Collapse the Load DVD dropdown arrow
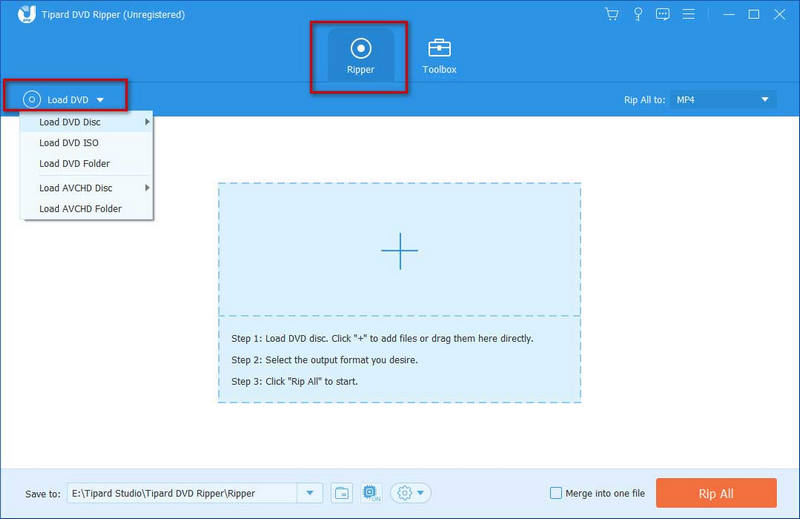Screen dimensions: 800x519 click(x=101, y=100)
